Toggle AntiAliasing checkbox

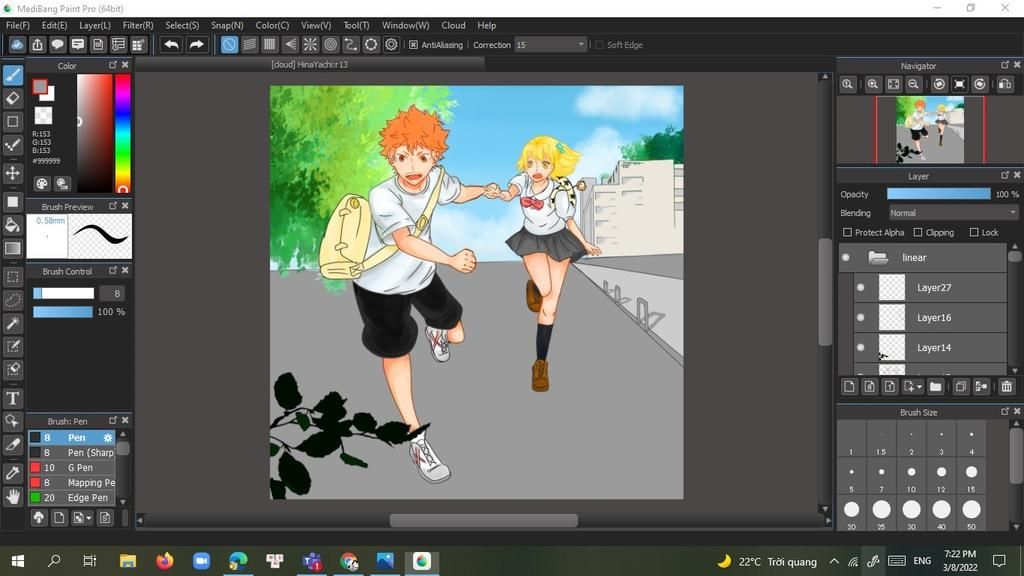pos(413,45)
